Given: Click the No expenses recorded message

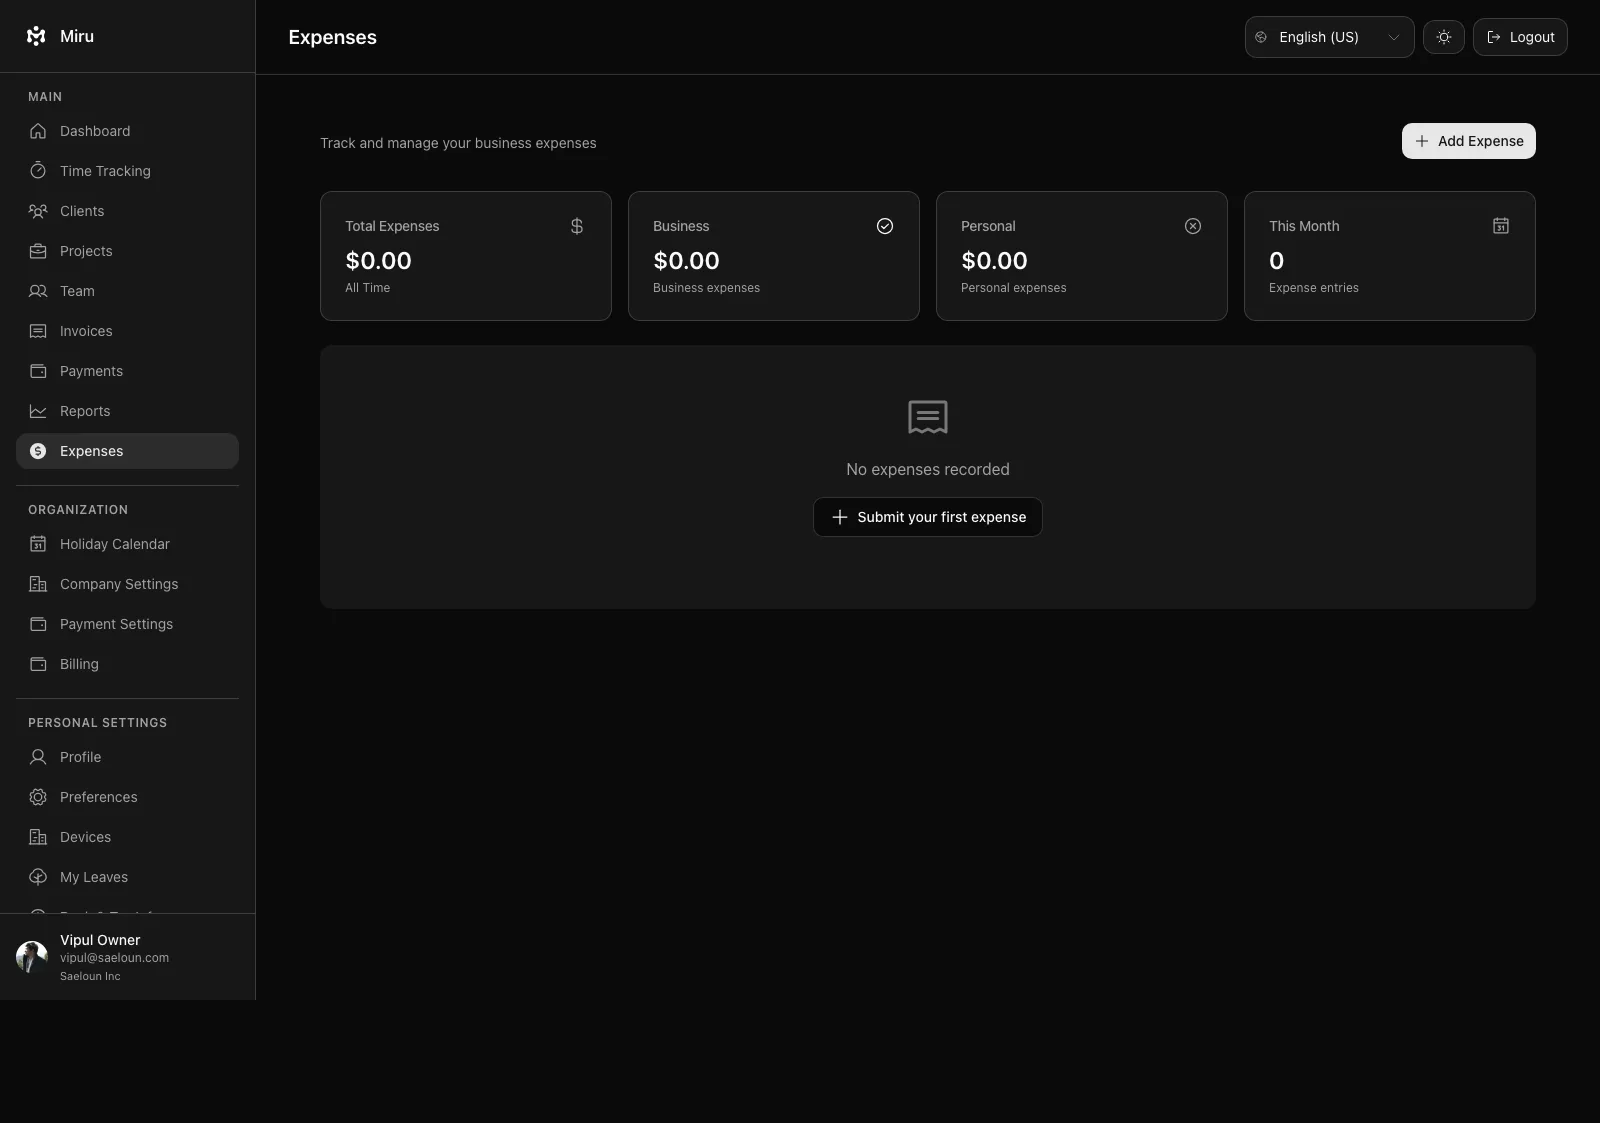Looking at the screenshot, I should pyautogui.click(x=928, y=469).
